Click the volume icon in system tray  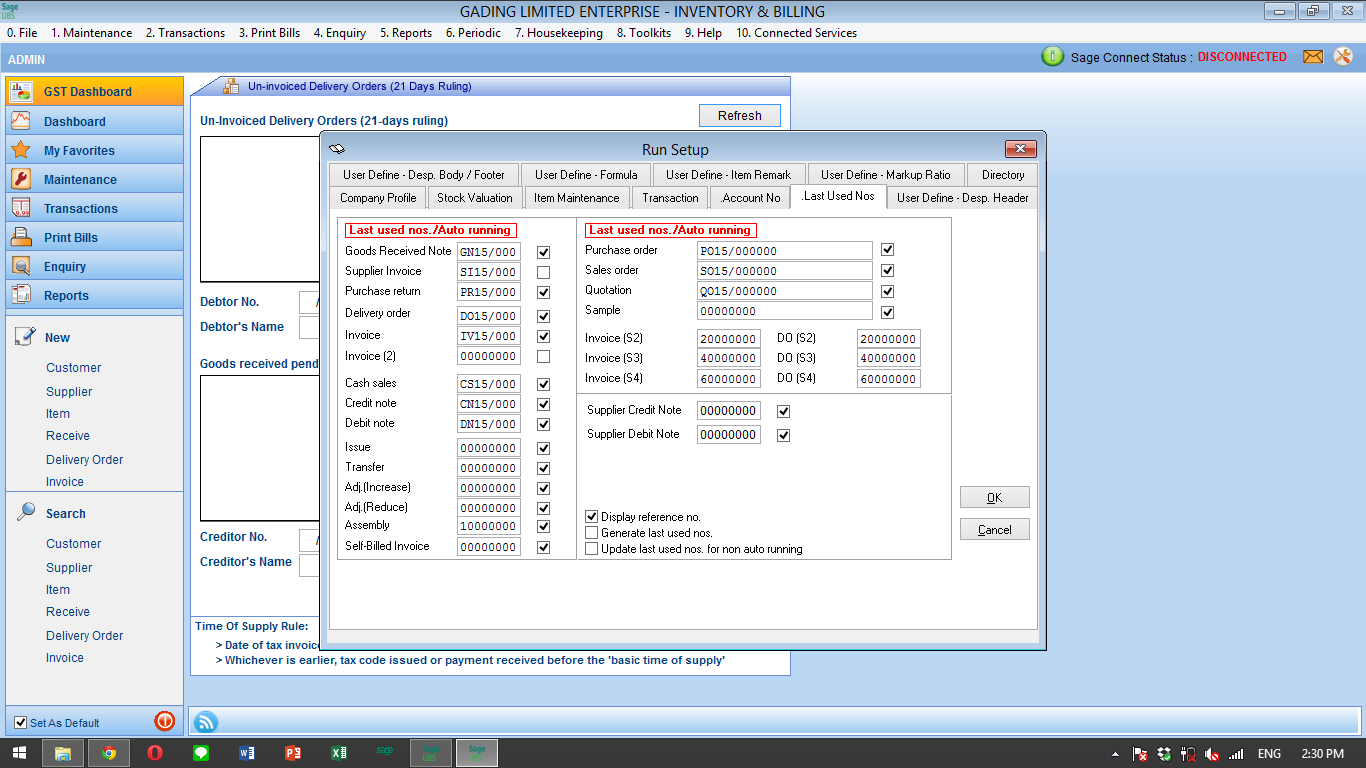coord(1212,753)
